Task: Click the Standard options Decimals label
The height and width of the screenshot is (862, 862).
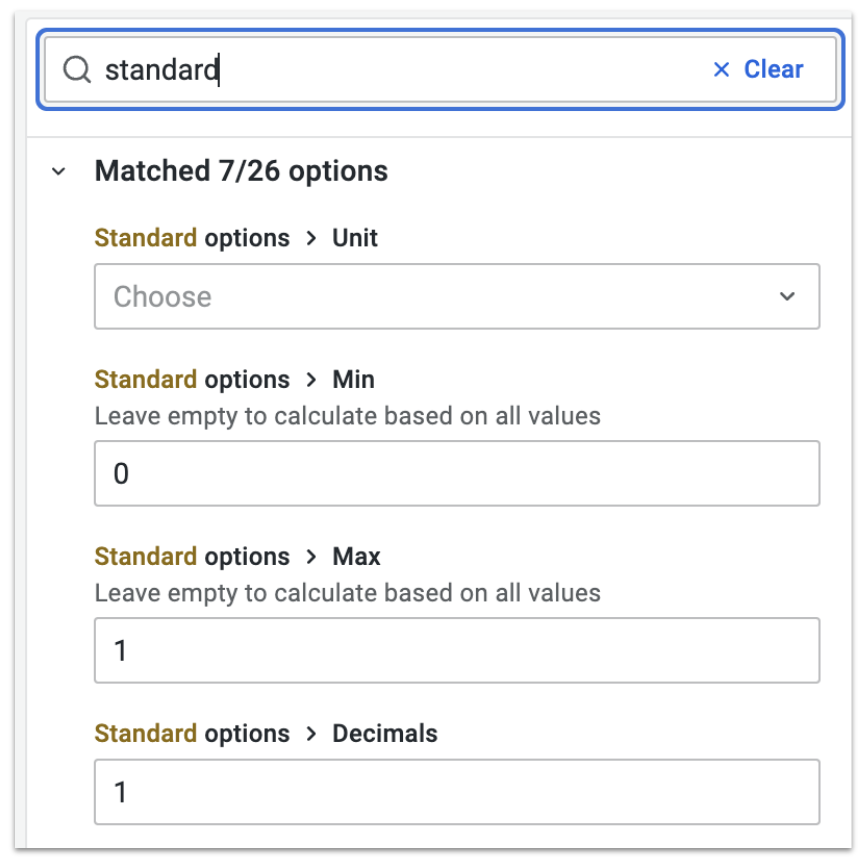Action: (x=266, y=734)
